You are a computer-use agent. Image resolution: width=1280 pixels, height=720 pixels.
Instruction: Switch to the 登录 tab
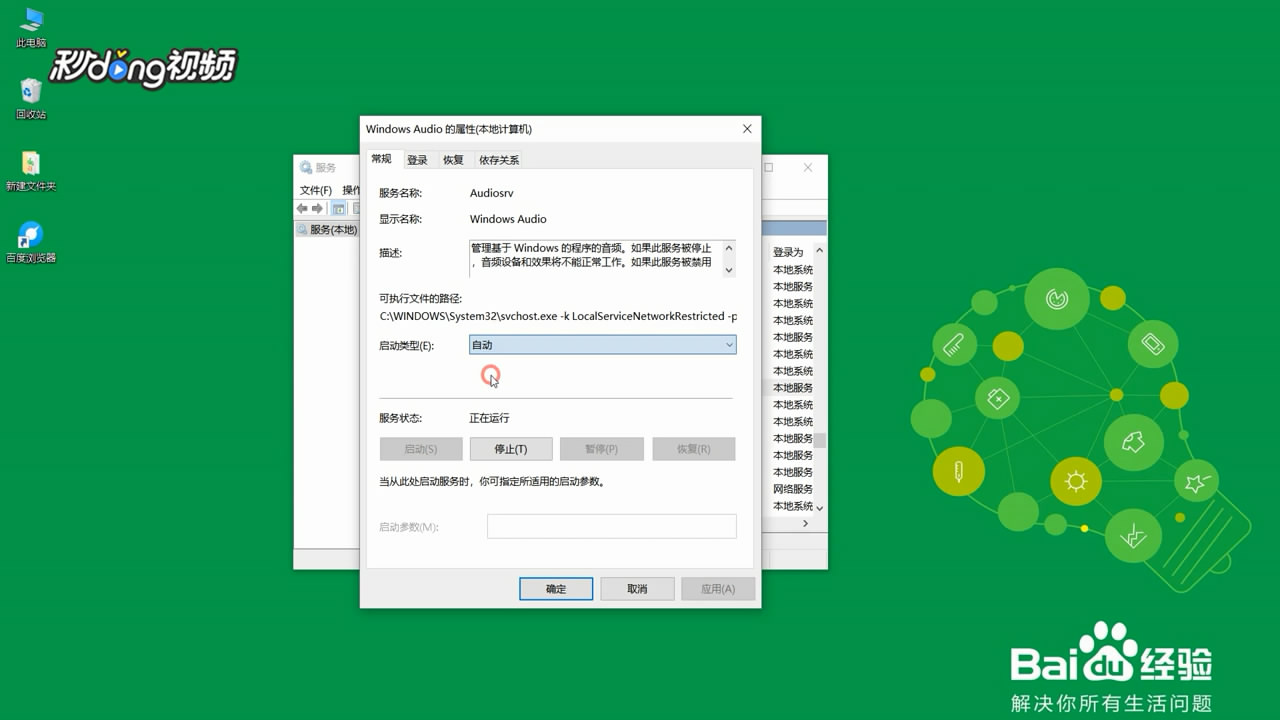point(417,159)
